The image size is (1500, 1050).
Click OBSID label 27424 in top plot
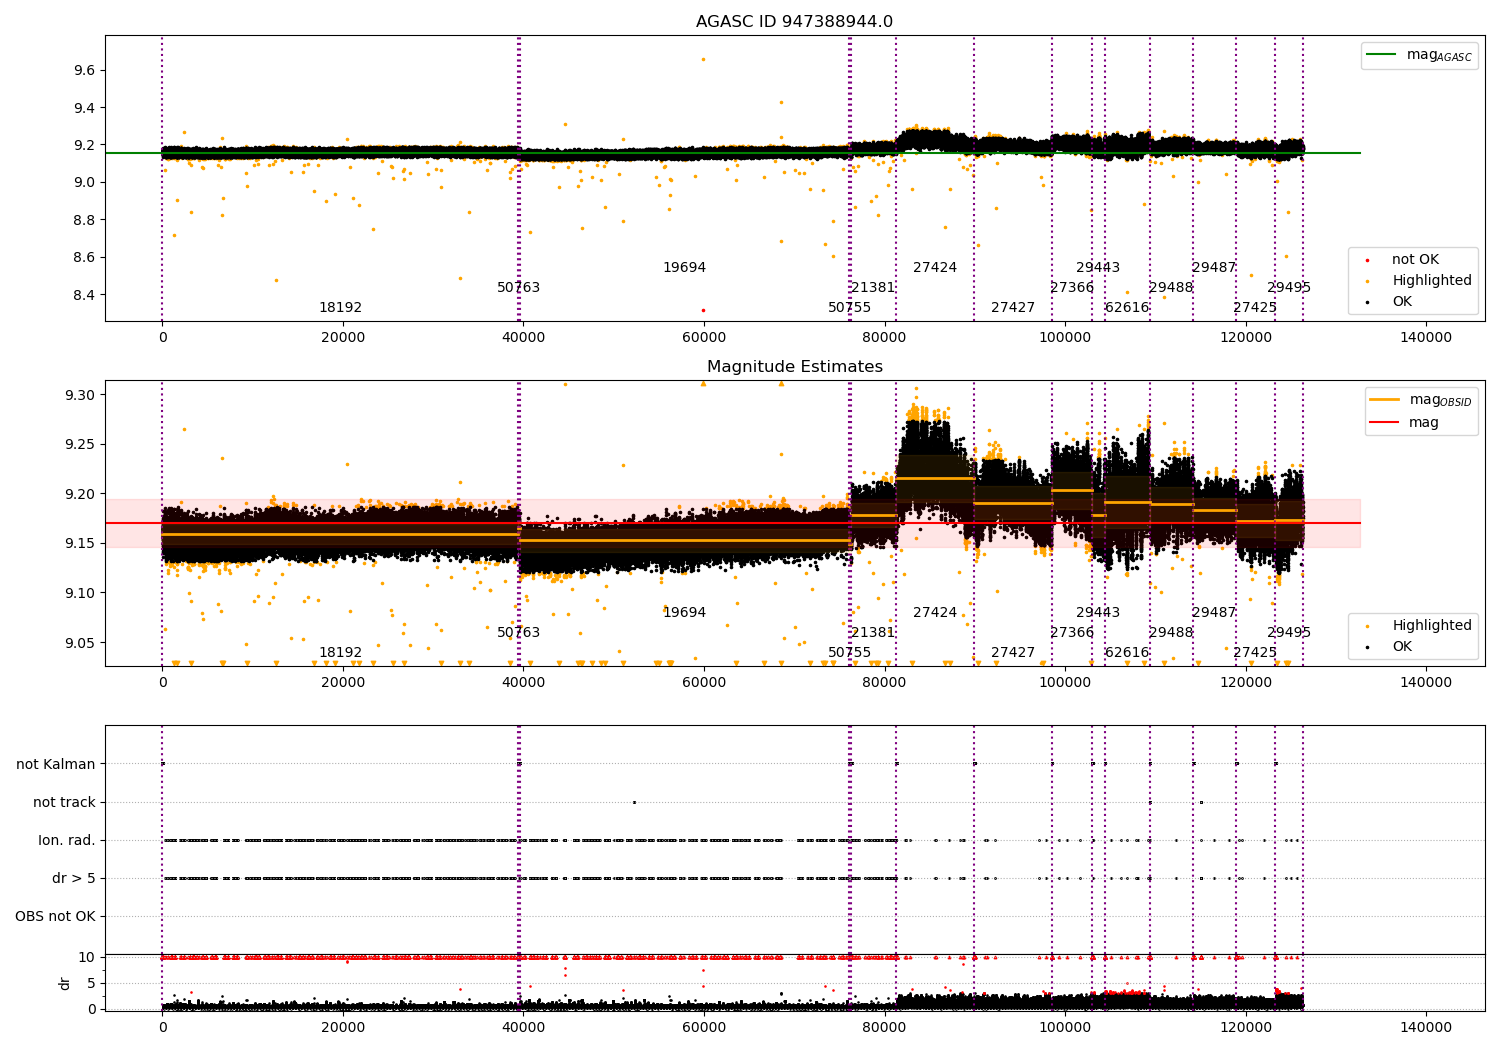click(935, 268)
